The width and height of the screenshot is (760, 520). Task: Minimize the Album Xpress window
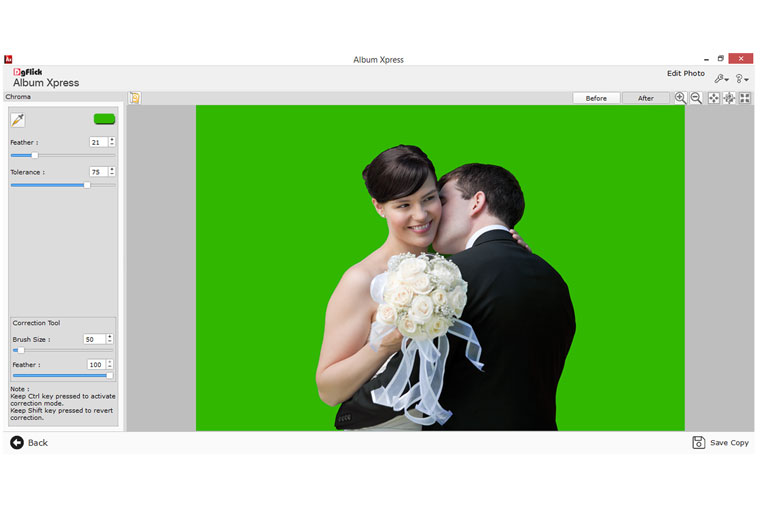pos(706,59)
